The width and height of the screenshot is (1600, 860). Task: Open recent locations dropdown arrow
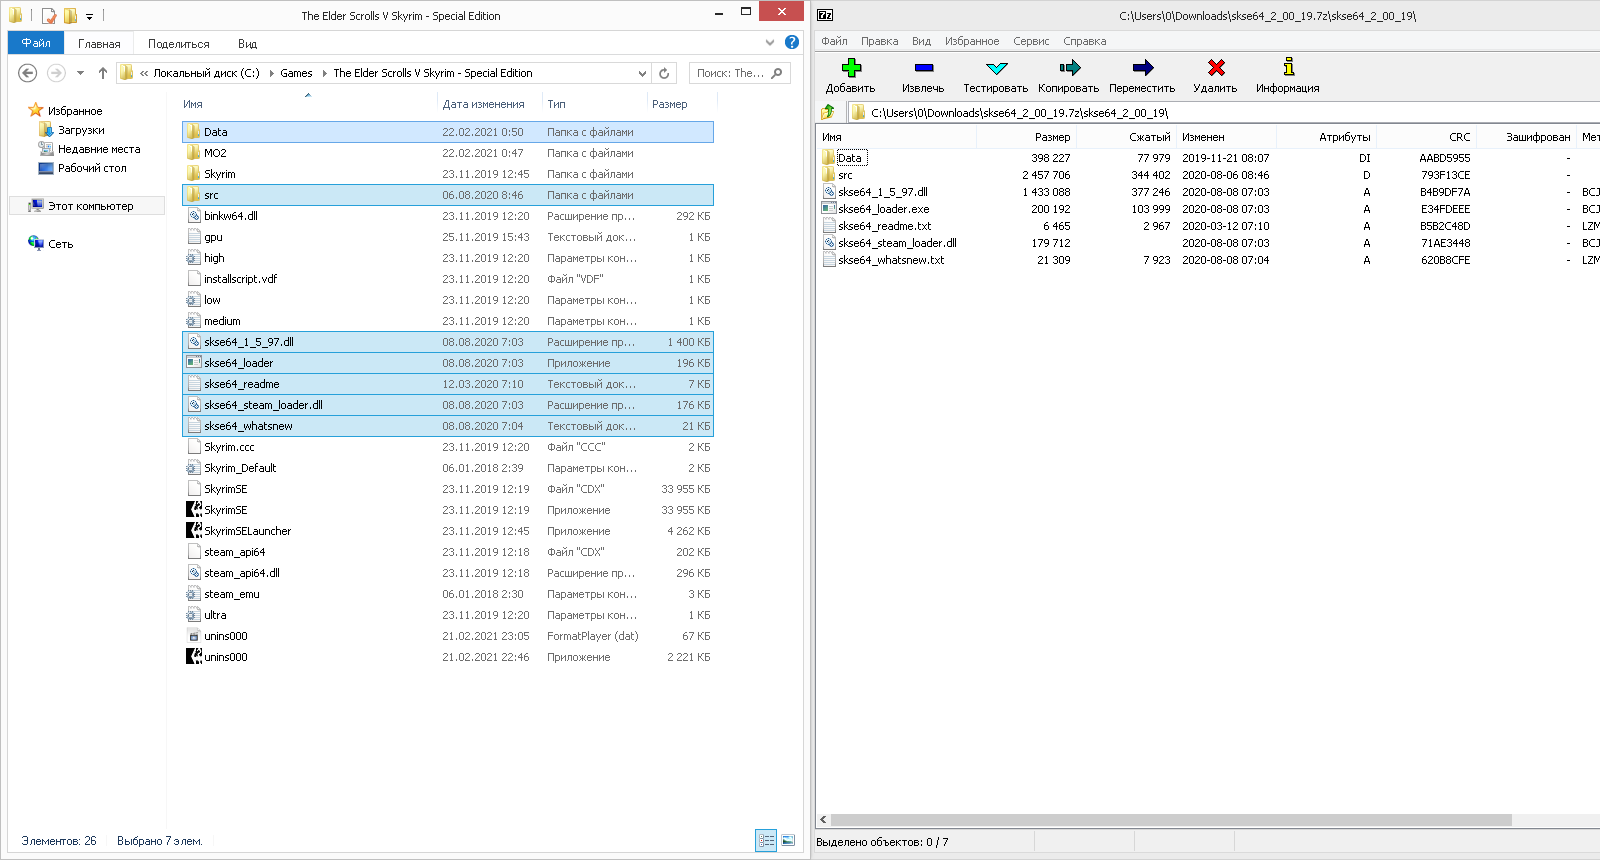point(80,73)
